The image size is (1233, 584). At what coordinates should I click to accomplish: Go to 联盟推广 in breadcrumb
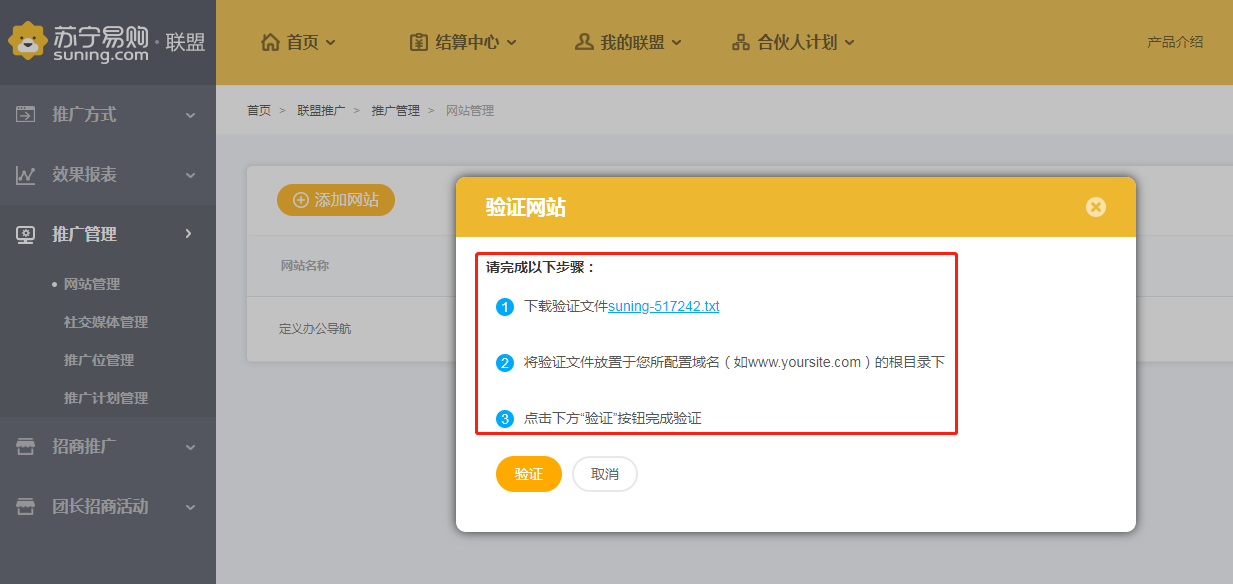coord(321,110)
